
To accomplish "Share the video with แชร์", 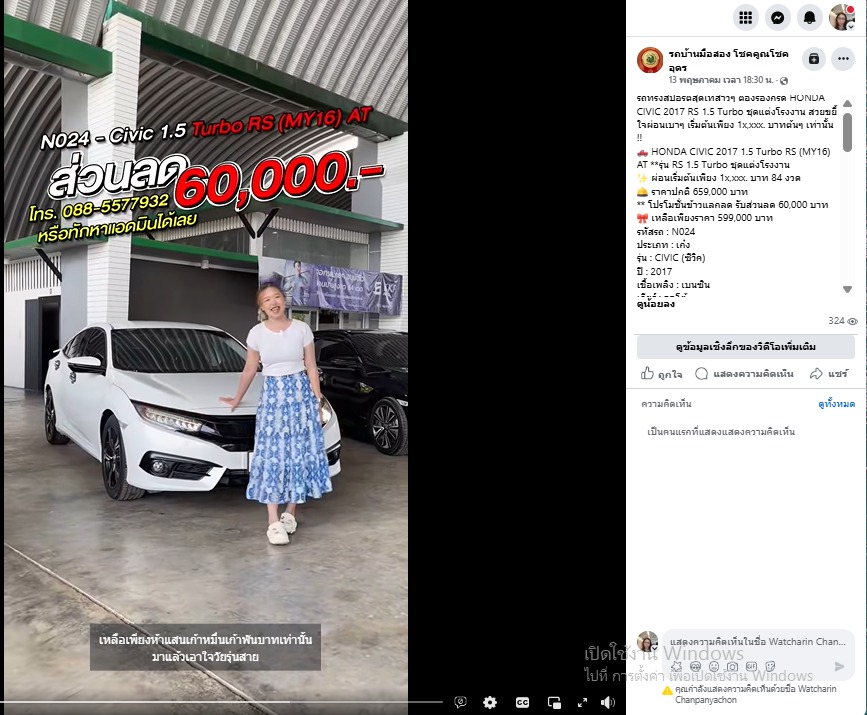I will pos(828,374).
